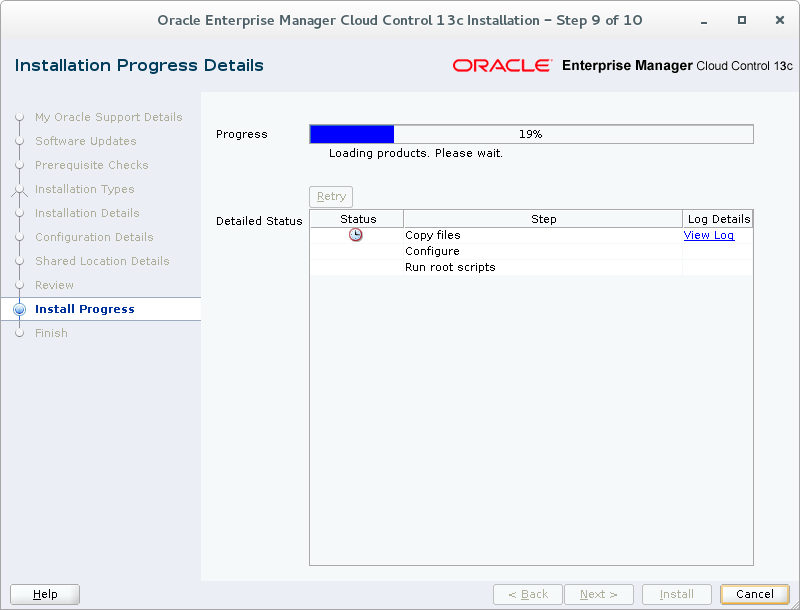
Task: Select My Oracle Support Details step
Action: pos(108,117)
